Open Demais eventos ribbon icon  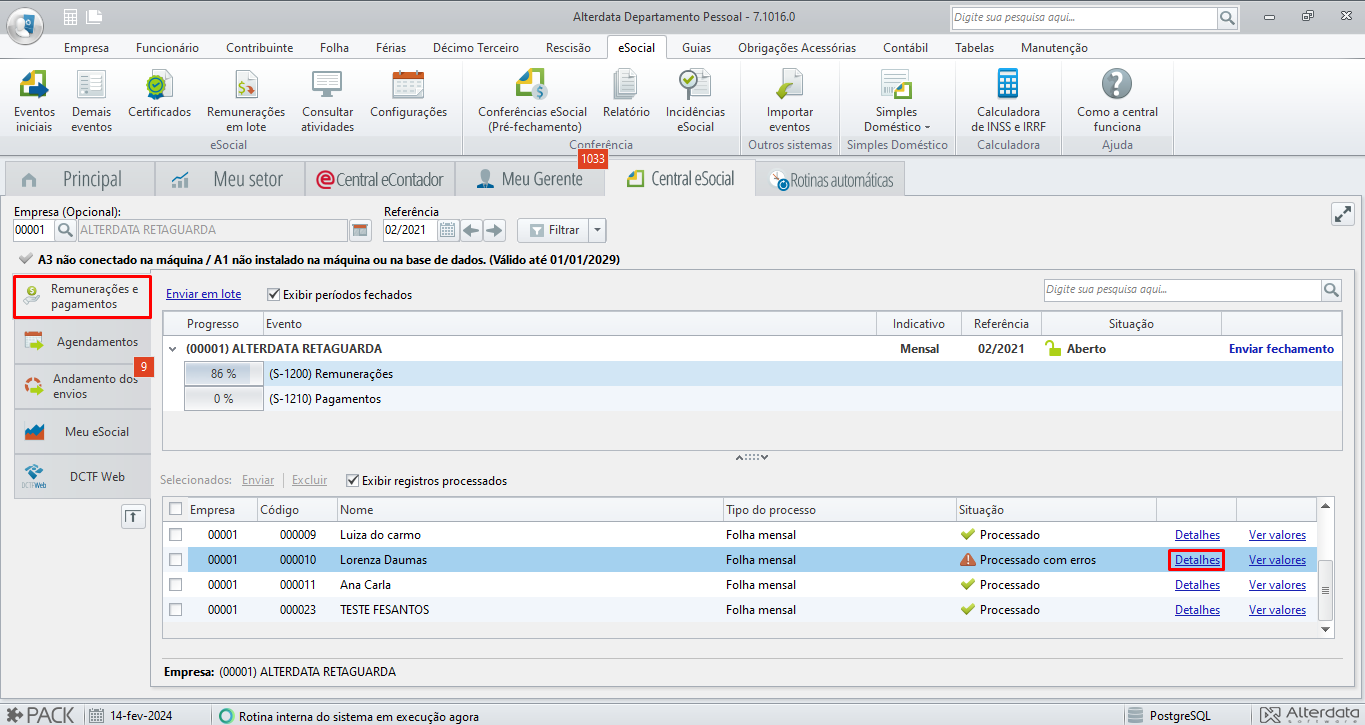[91, 101]
